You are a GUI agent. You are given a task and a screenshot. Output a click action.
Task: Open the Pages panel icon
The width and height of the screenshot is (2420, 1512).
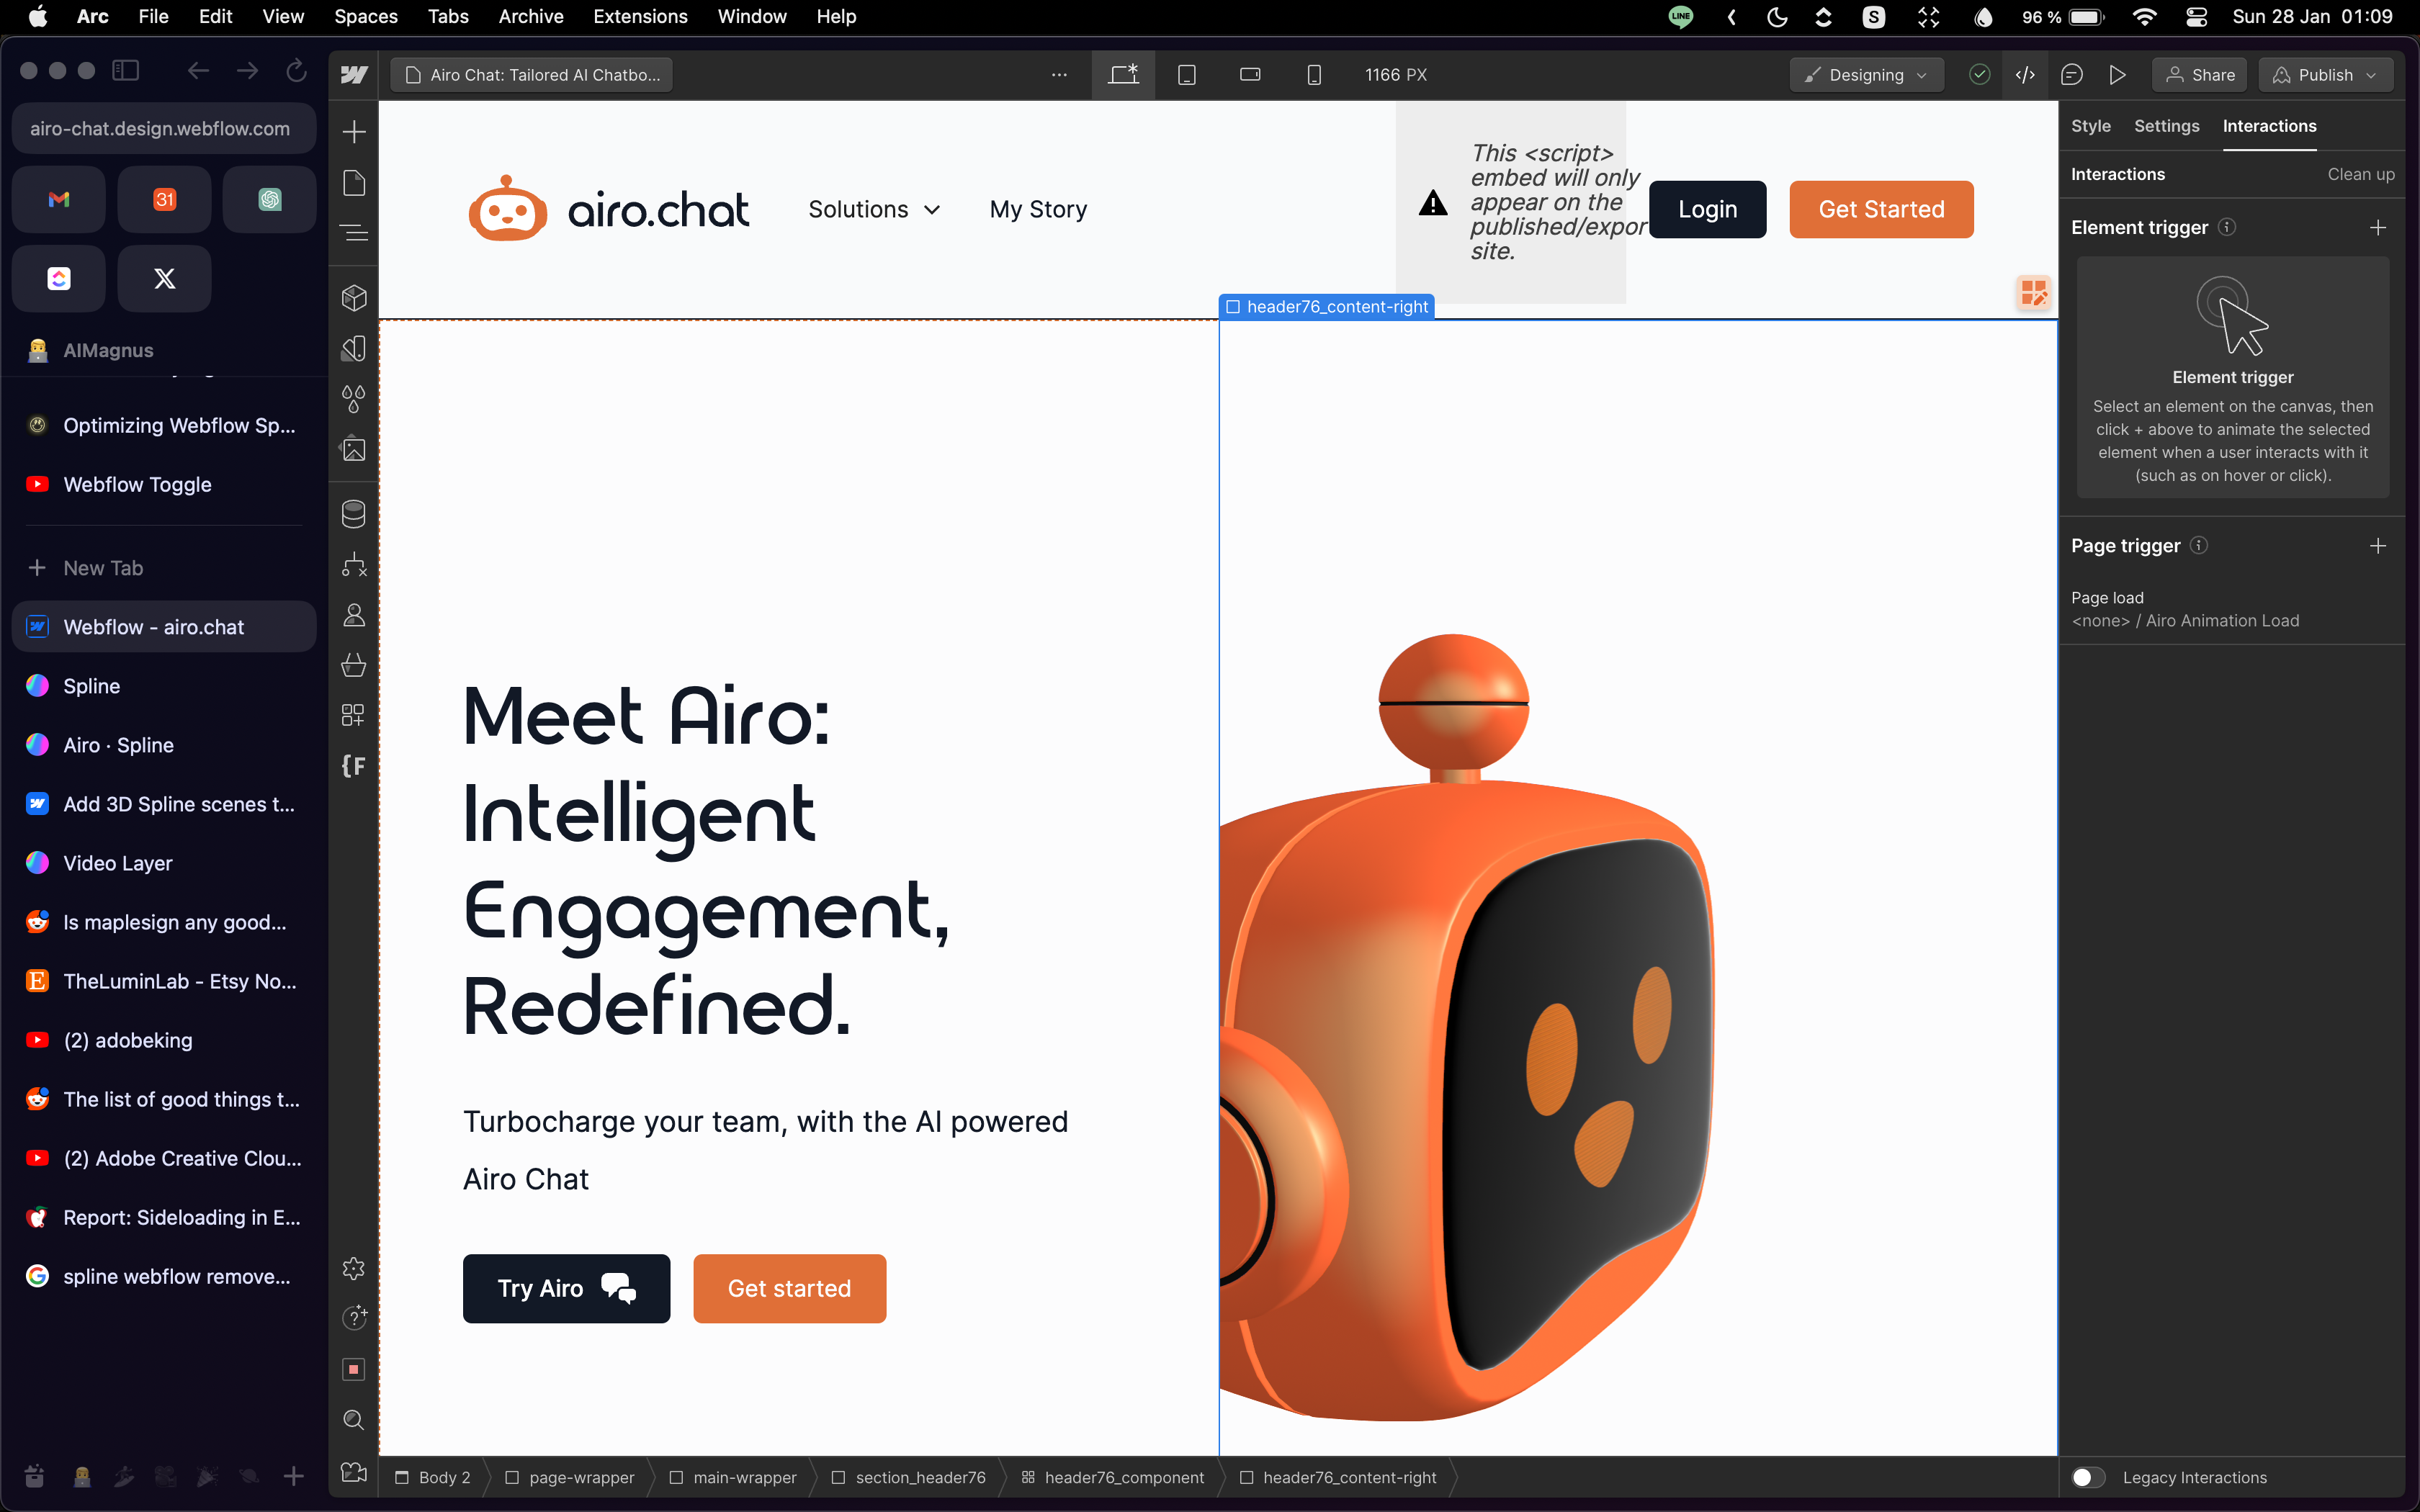[354, 183]
